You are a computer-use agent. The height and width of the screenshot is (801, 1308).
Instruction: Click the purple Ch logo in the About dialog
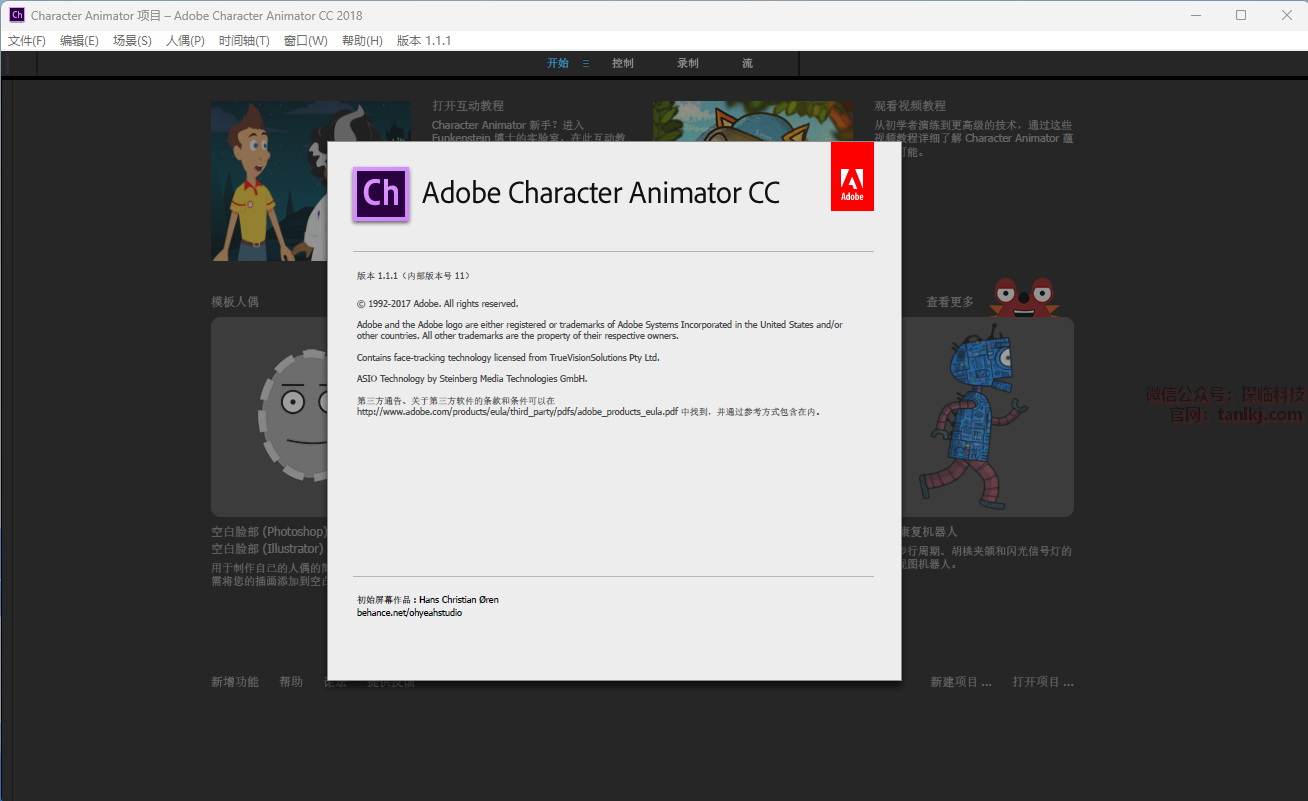pos(381,193)
